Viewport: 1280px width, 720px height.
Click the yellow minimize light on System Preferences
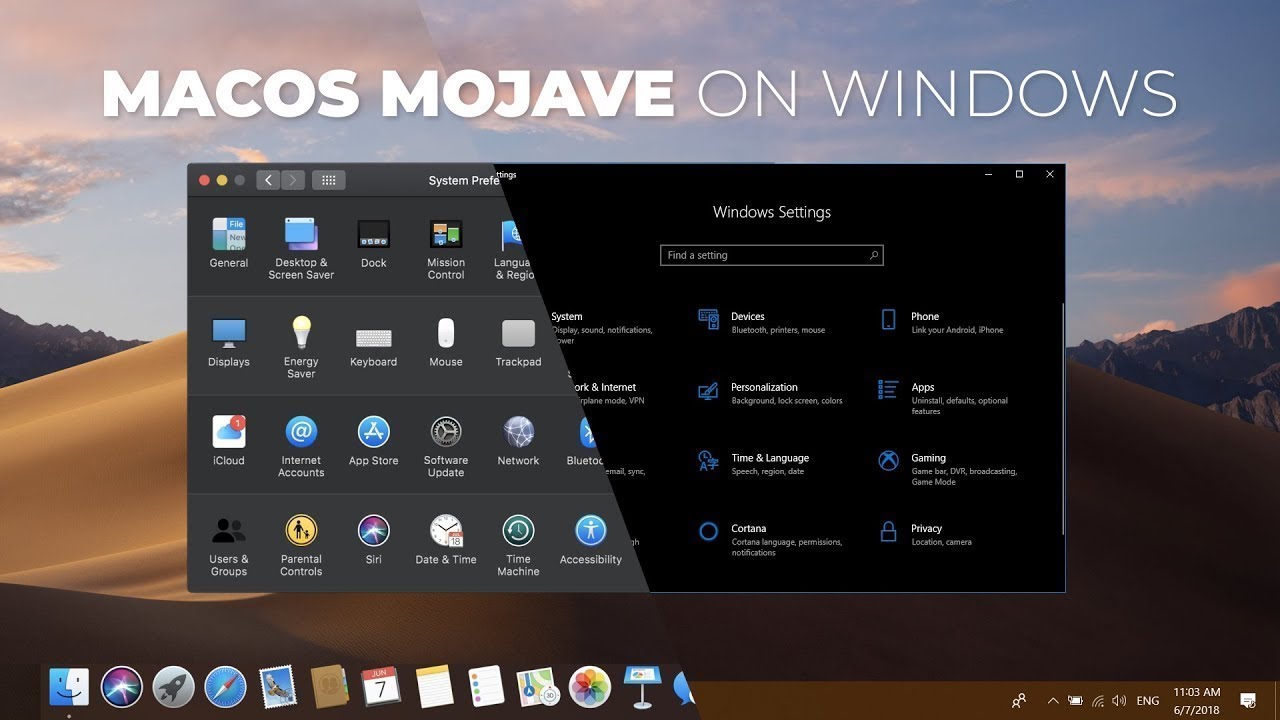[222, 180]
